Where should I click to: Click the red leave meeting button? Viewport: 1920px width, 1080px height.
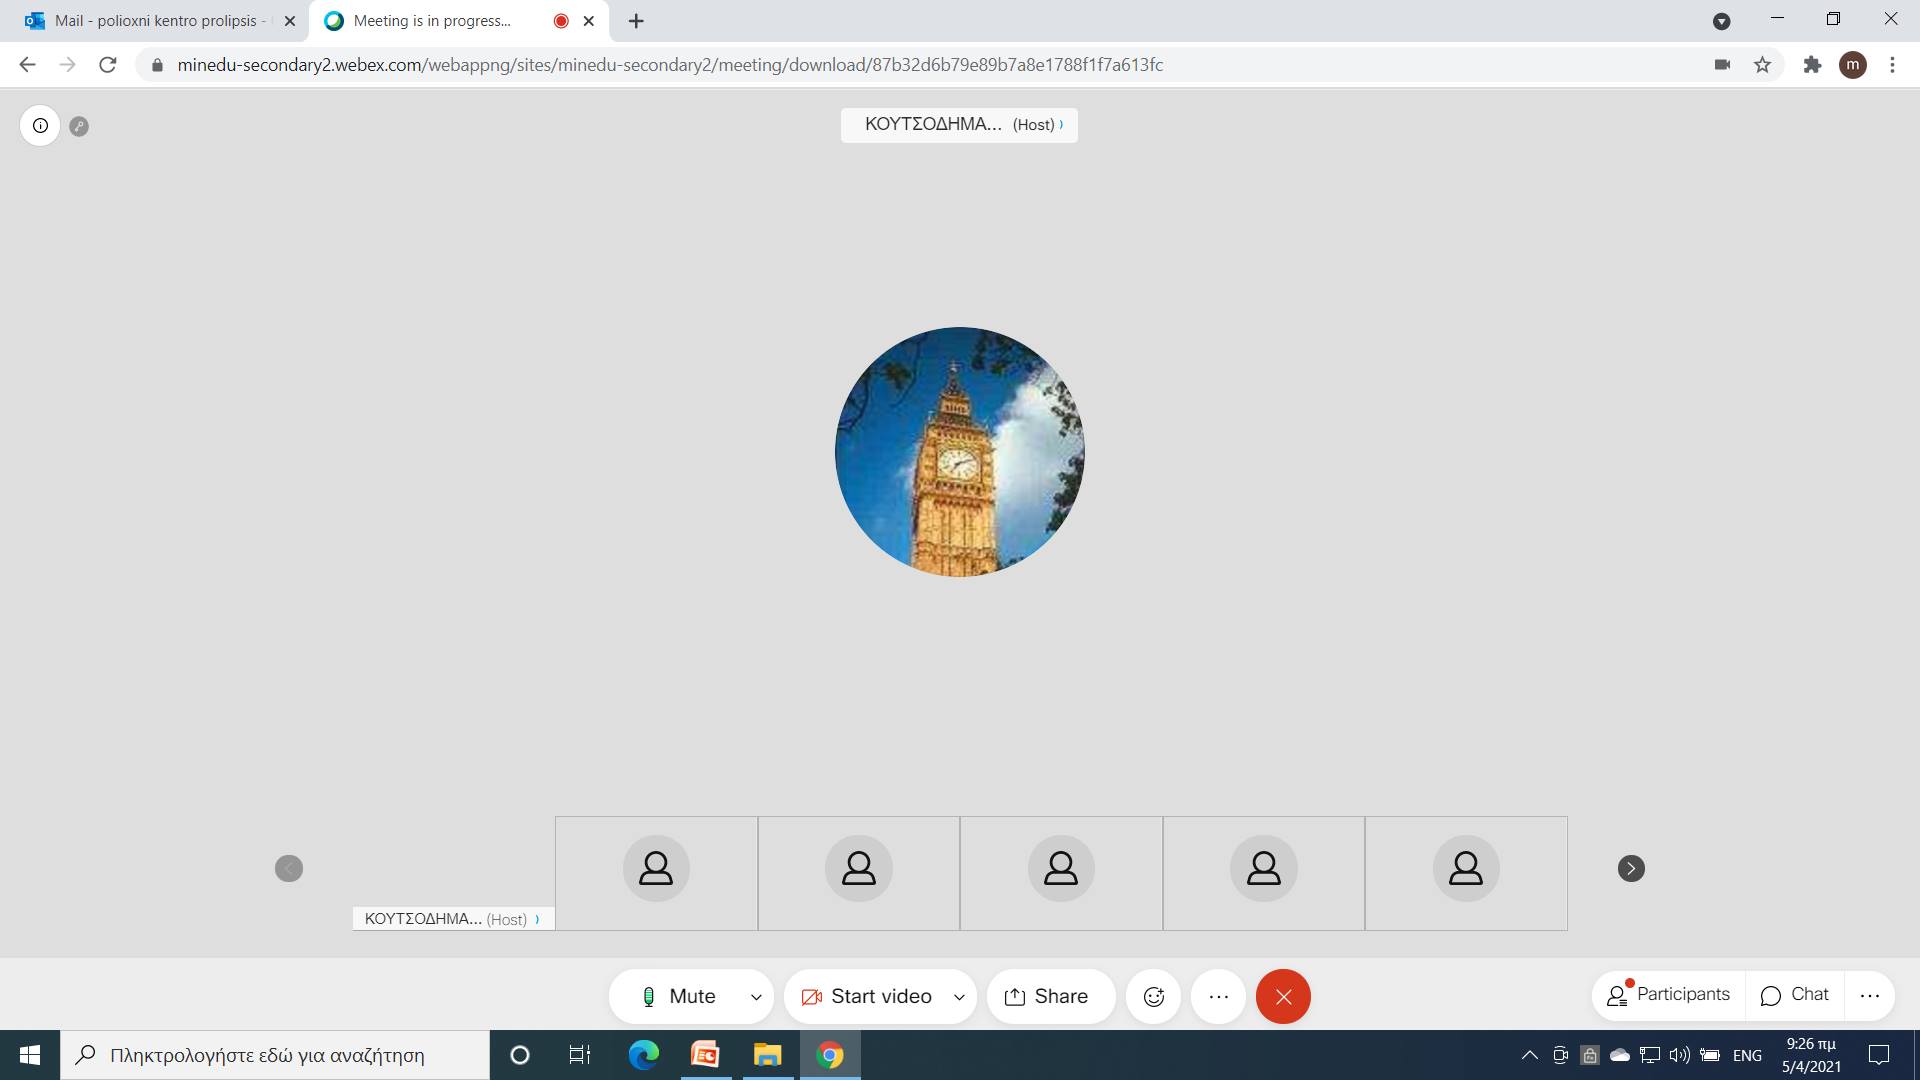(x=1283, y=996)
